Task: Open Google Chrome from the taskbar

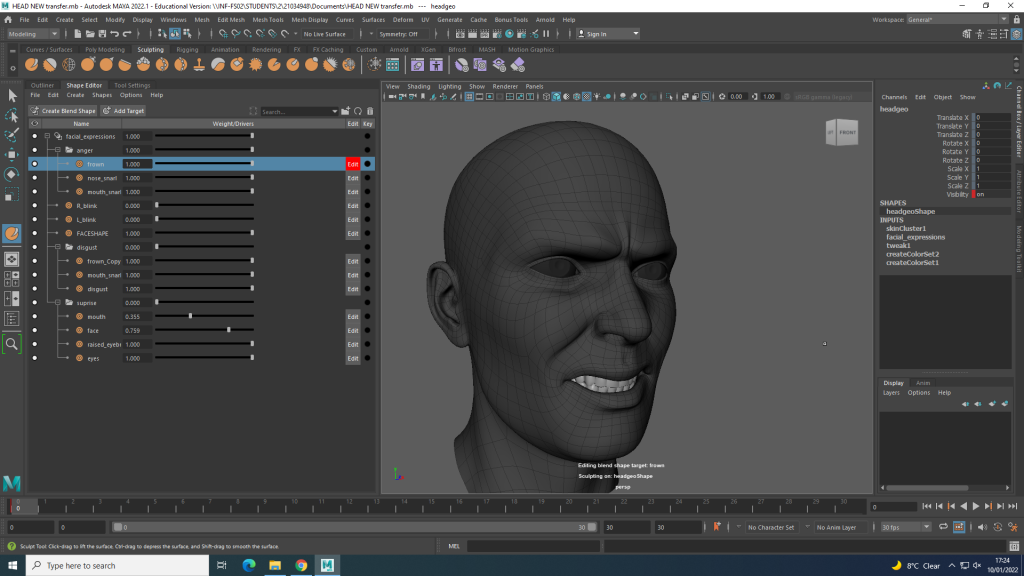Action: tap(301, 565)
